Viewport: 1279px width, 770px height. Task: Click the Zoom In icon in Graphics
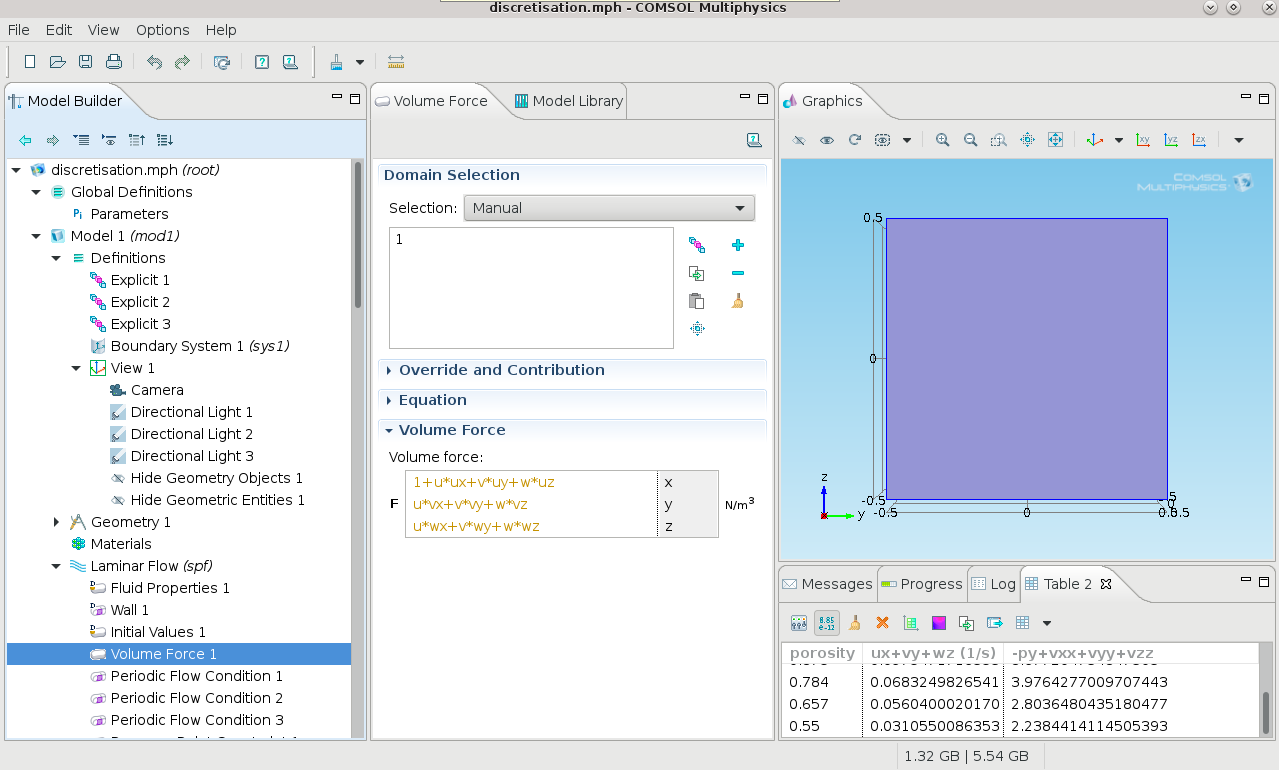pos(942,140)
